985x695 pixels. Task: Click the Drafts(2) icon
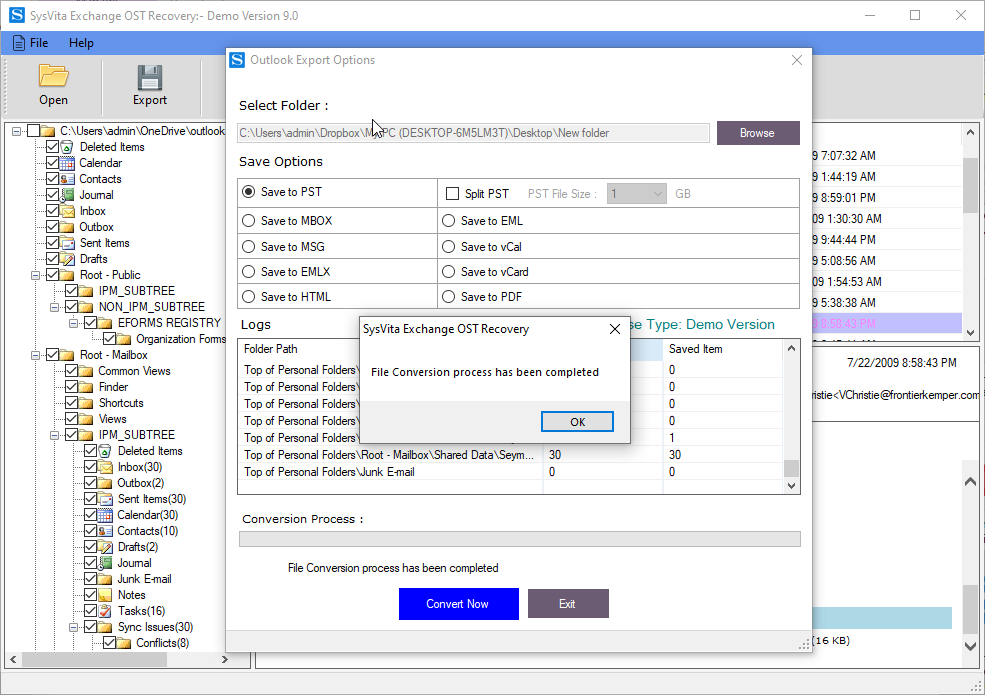106,547
